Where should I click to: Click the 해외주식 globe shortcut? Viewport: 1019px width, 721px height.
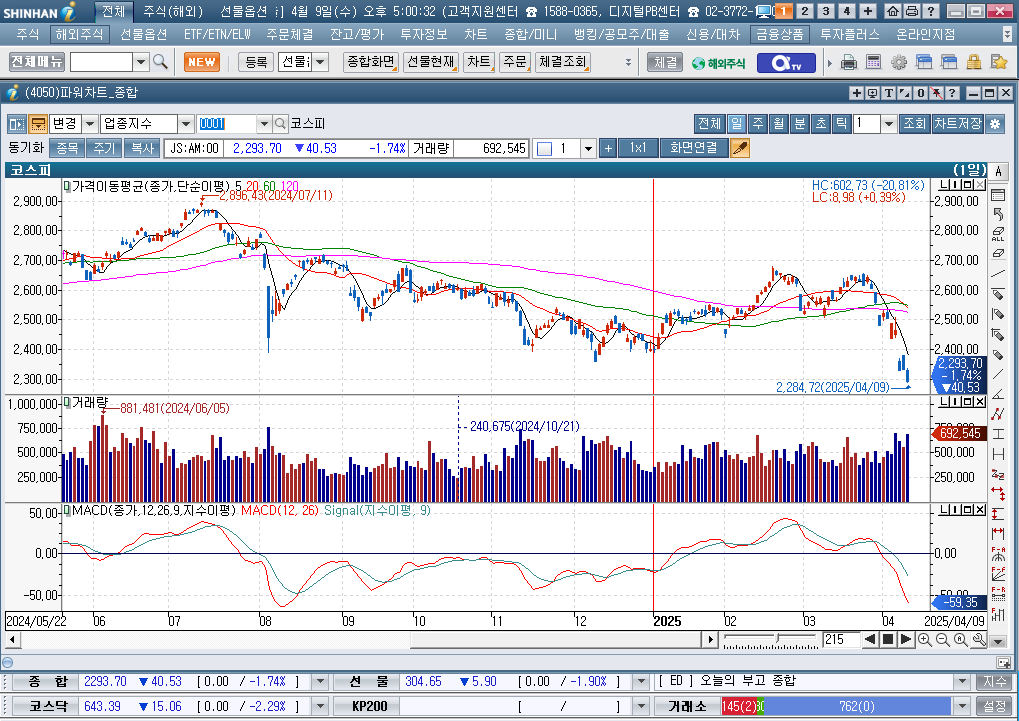[x=719, y=63]
